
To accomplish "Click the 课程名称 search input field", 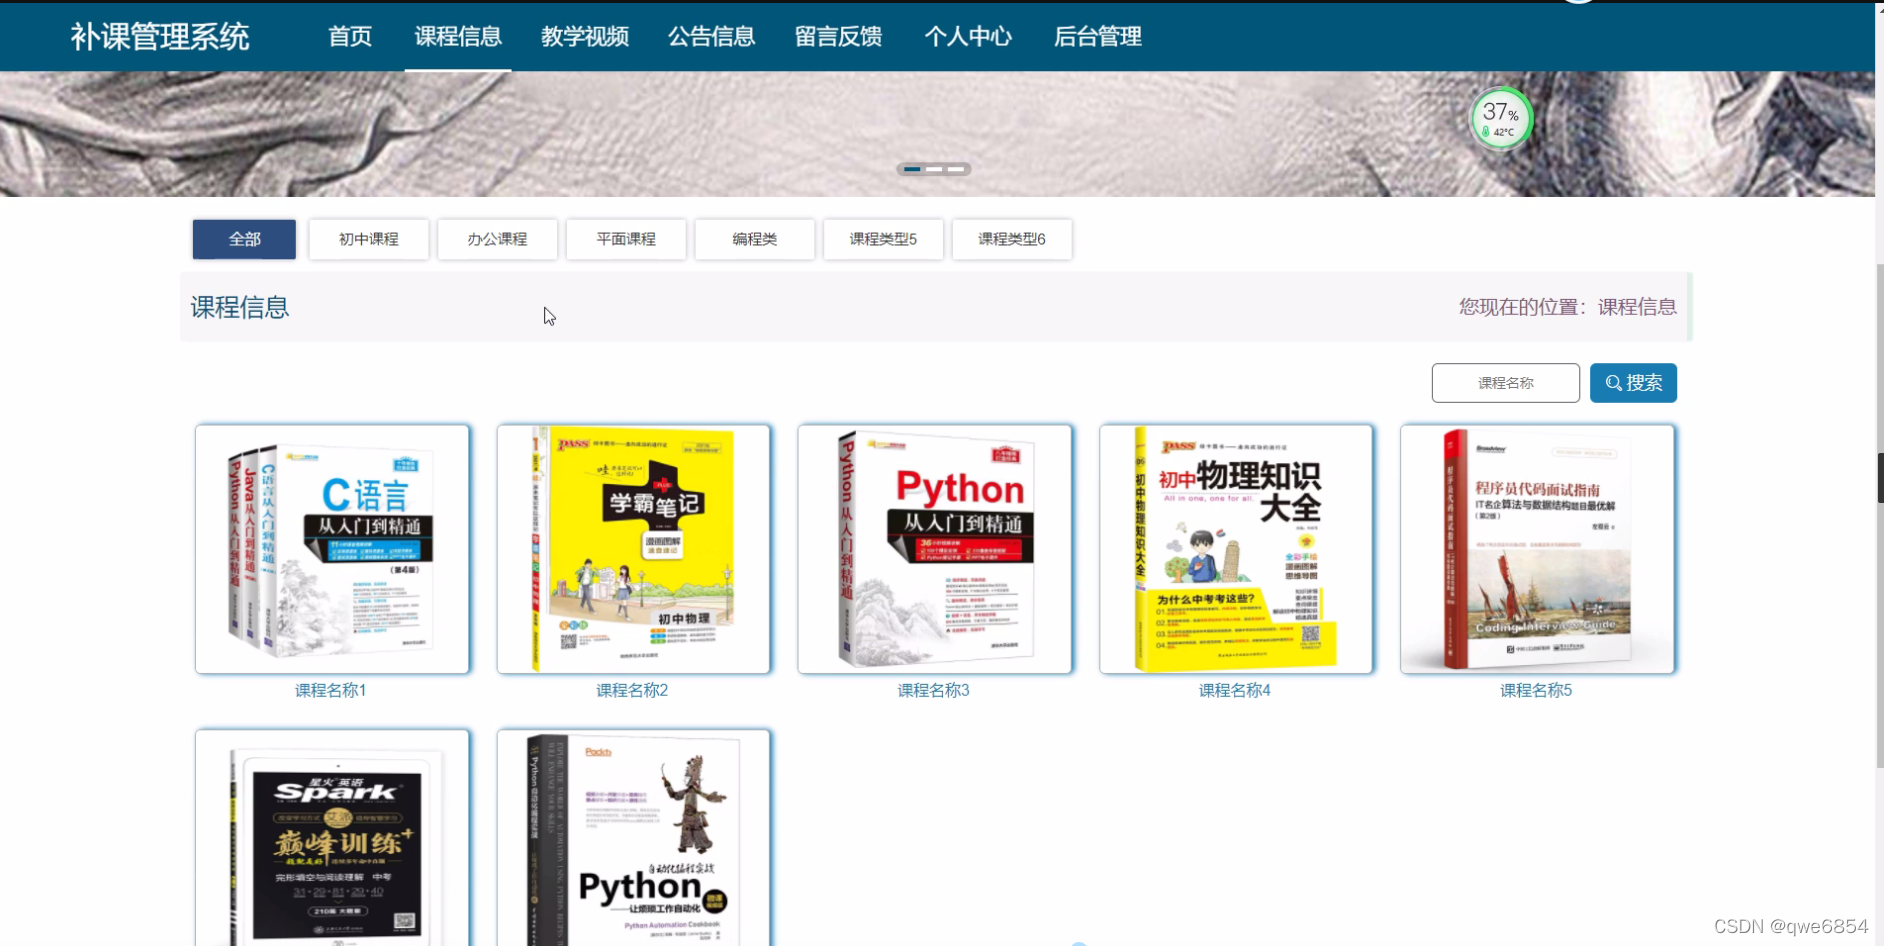I will [1505, 382].
